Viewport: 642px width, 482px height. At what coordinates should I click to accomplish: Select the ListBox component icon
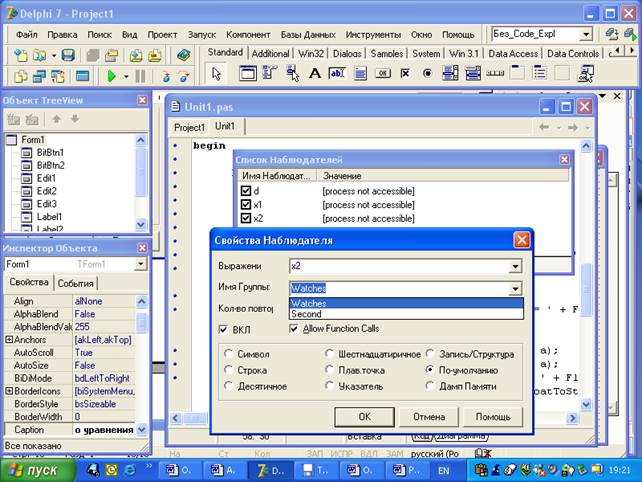tap(450, 74)
